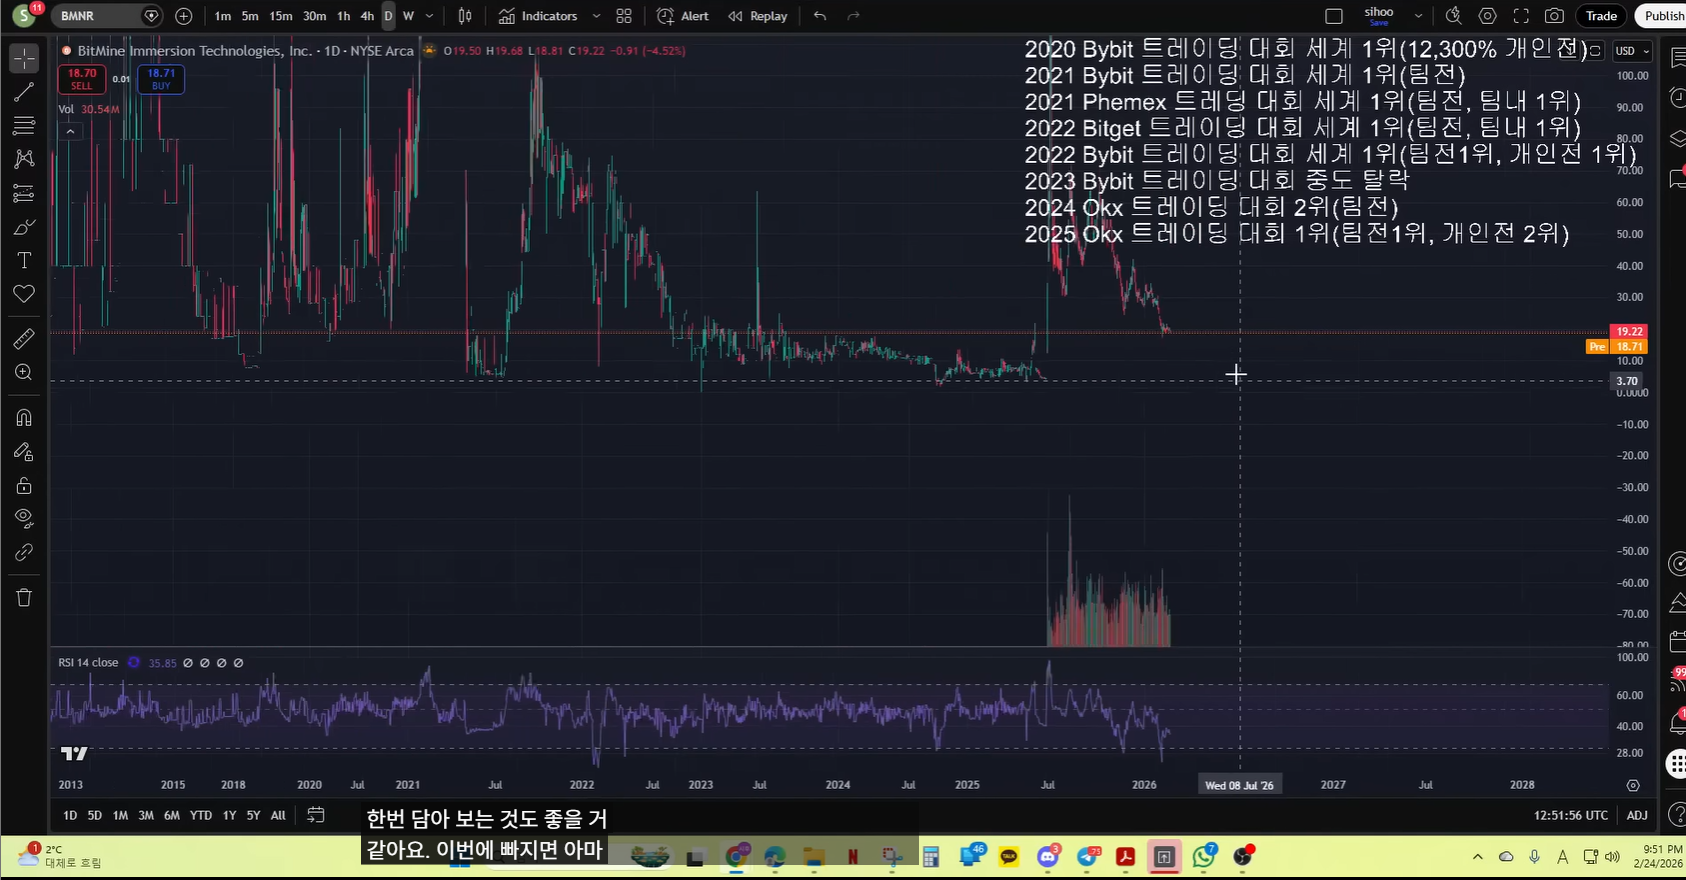Redo the last chart action
Image resolution: width=1686 pixels, height=880 pixels.
(x=853, y=16)
